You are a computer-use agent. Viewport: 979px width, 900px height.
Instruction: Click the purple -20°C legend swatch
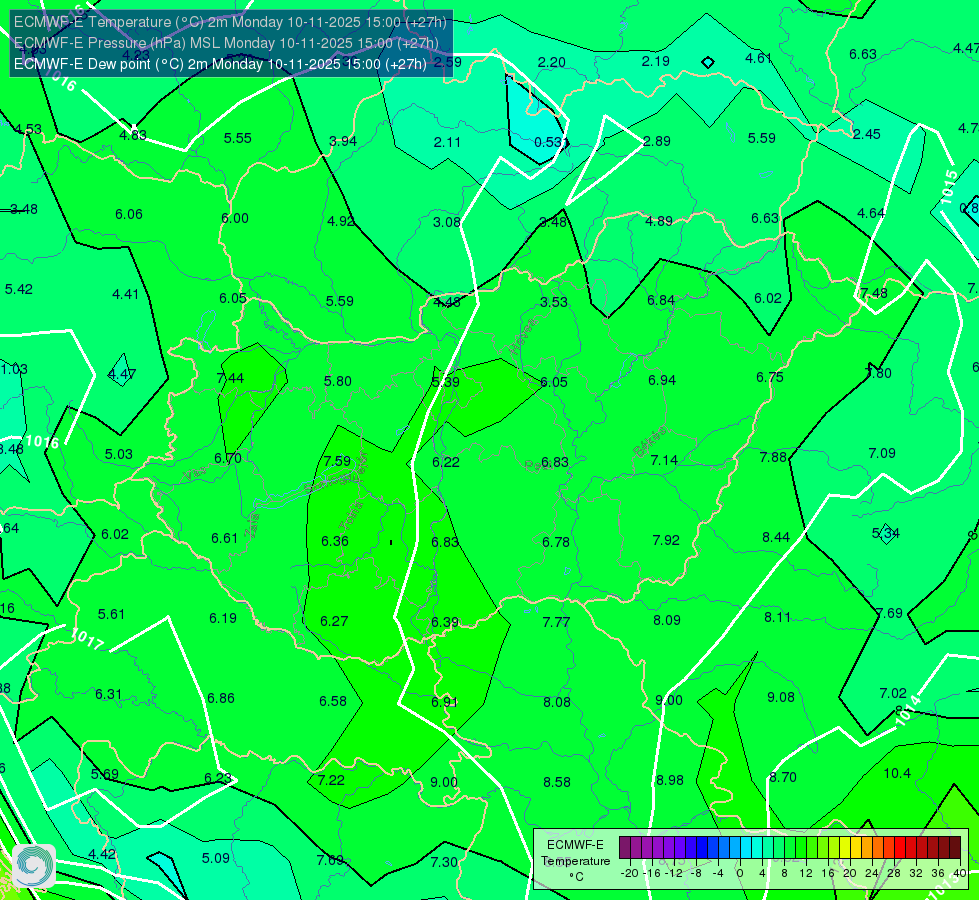point(625,848)
